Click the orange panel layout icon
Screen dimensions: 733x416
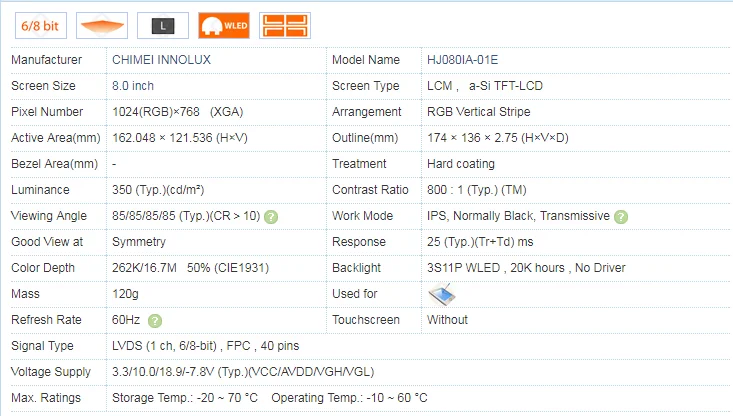[285, 25]
